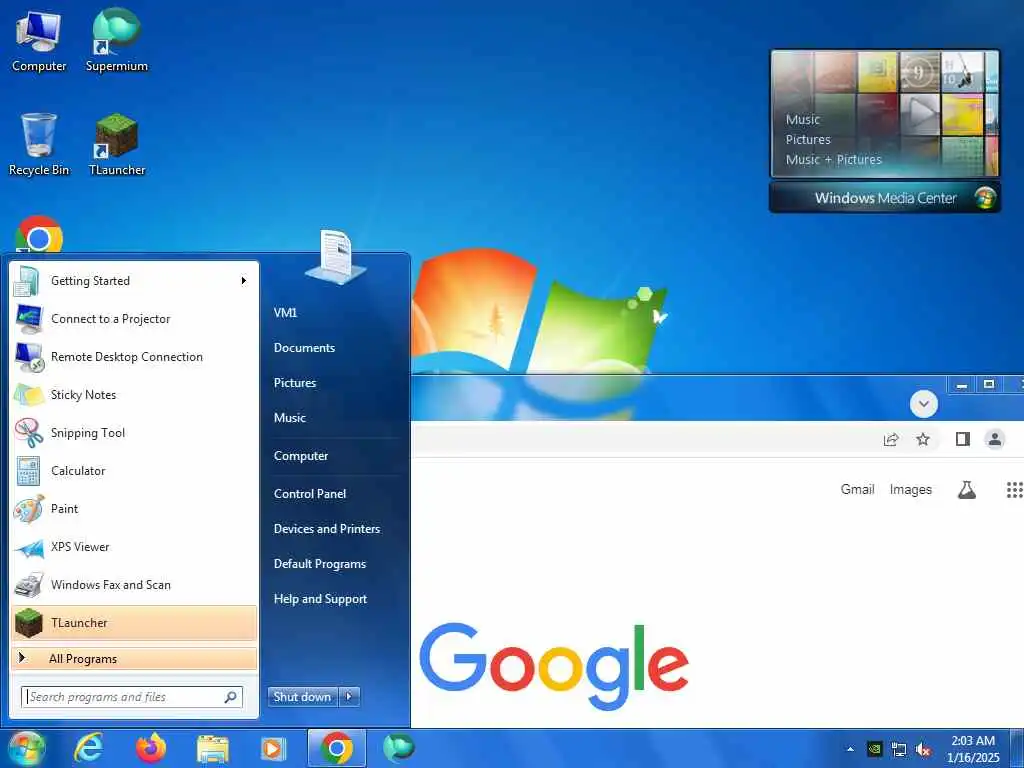
Task: Toggle Chrome side panel icon
Action: tap(963, 440)
